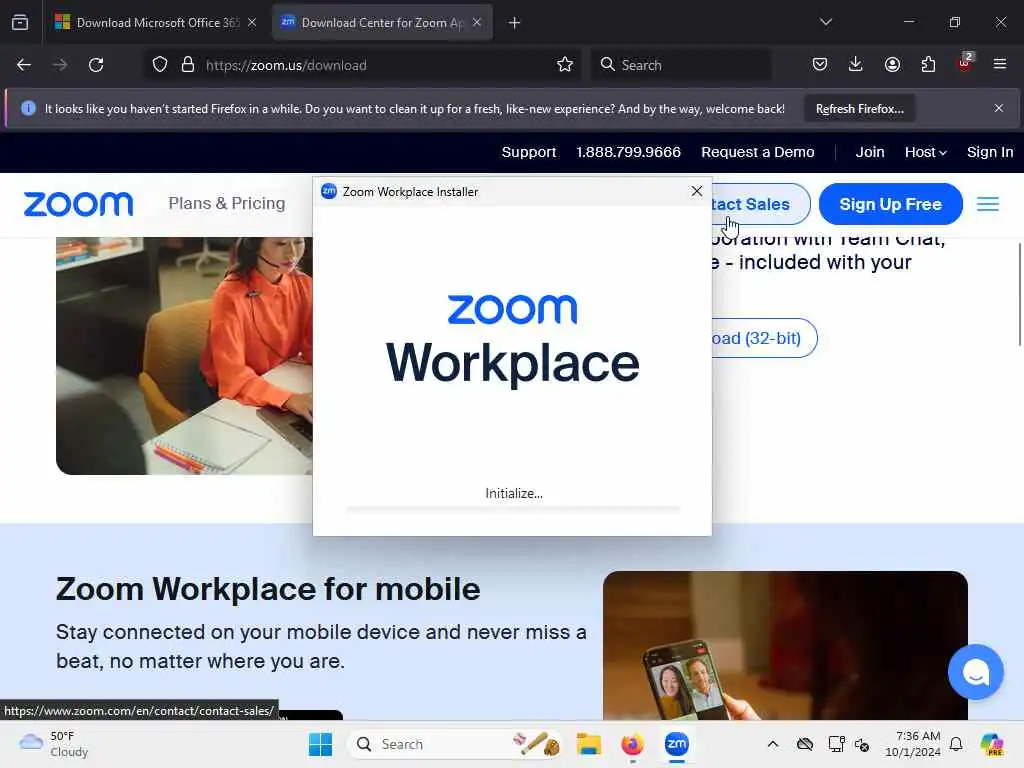This screenshot has height=768, width=1024.
Task: Reload the zoom.us download page
Action: tap(96, 65)
